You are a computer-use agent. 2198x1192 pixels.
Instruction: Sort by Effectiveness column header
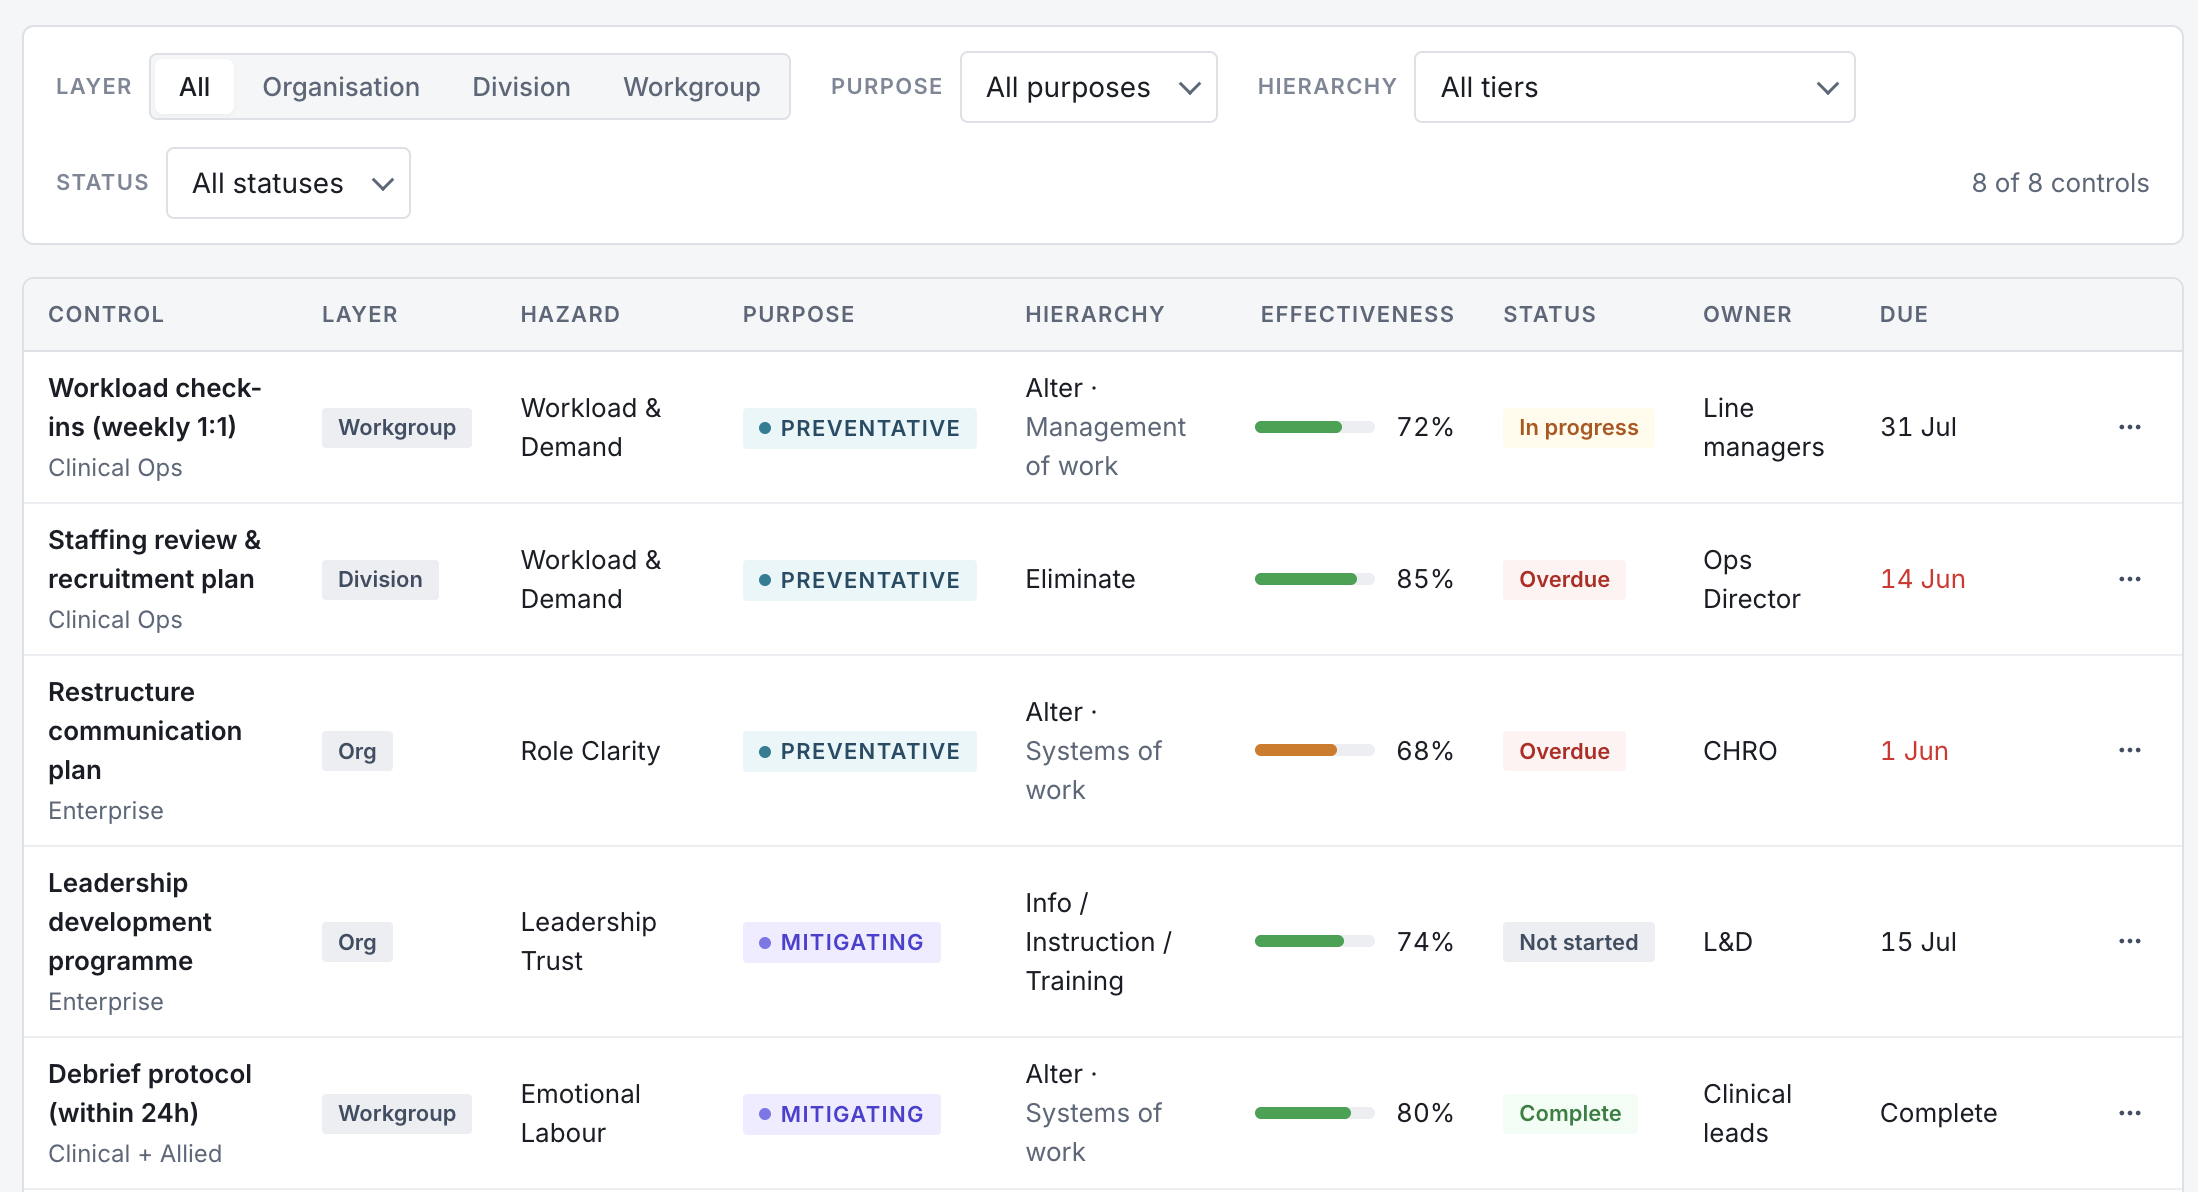[x=1357, y=314]
